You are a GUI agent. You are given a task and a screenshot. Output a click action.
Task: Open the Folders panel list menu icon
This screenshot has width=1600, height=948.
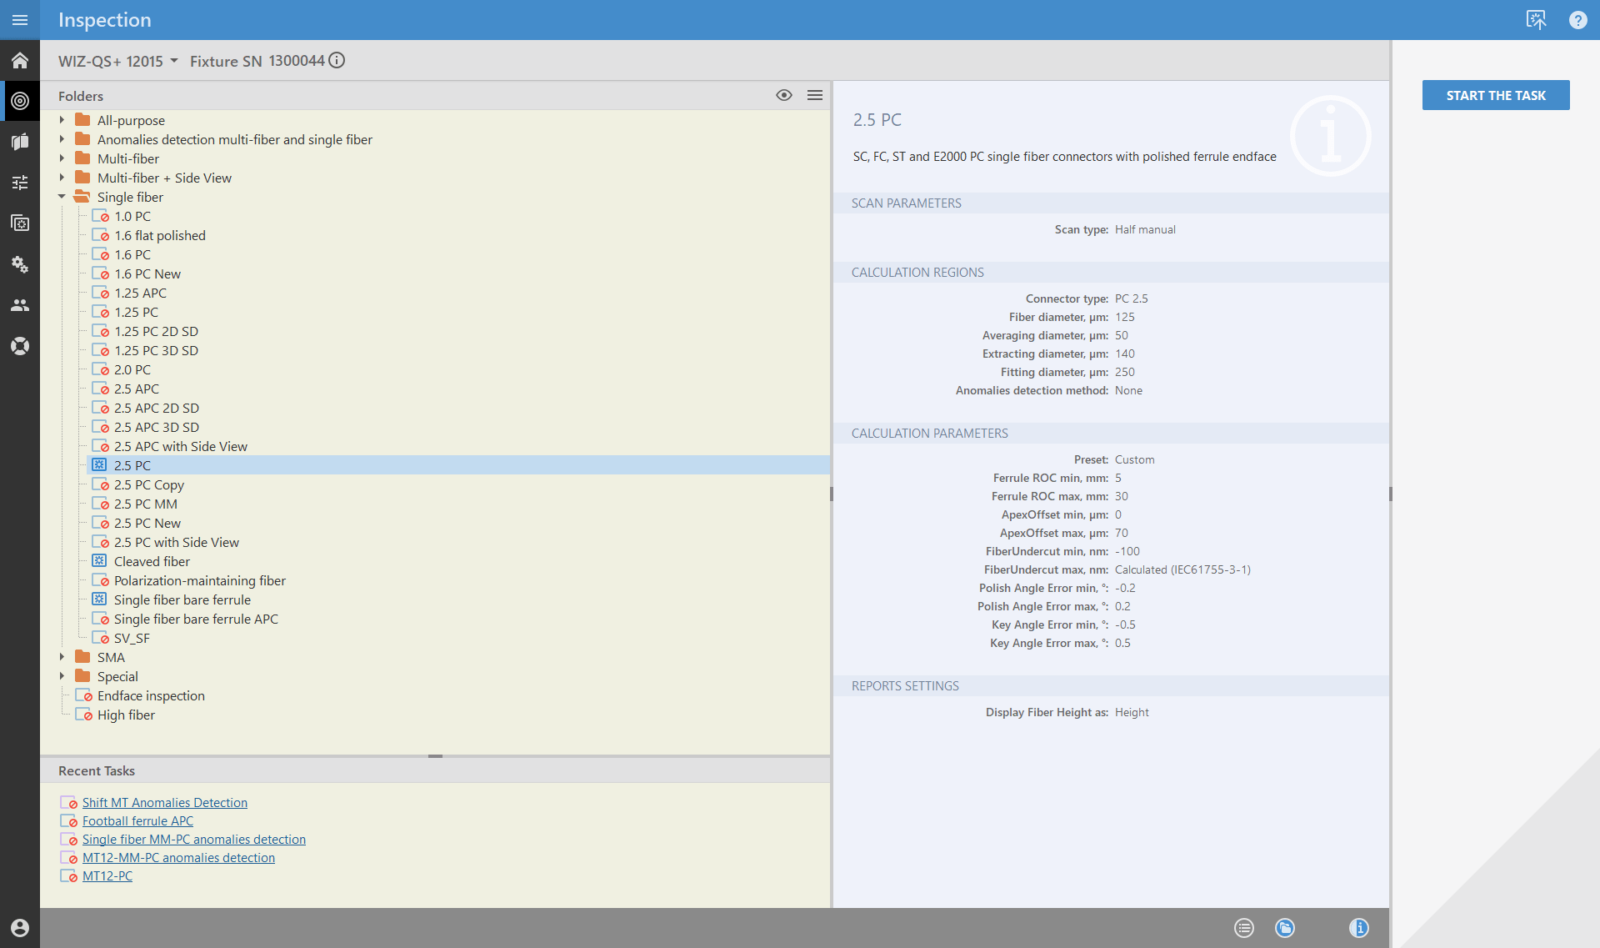(815, 95)
